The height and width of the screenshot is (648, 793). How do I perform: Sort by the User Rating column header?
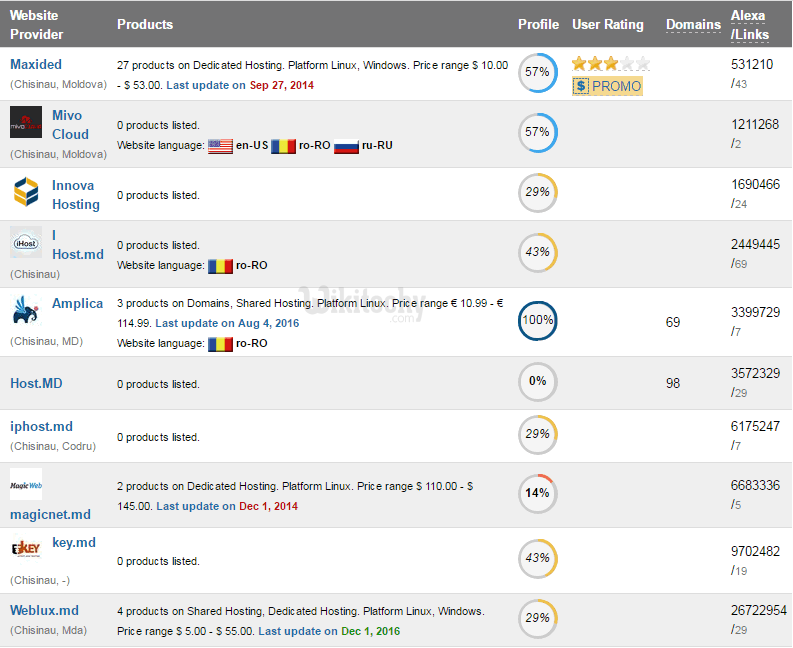coord(609,24)
